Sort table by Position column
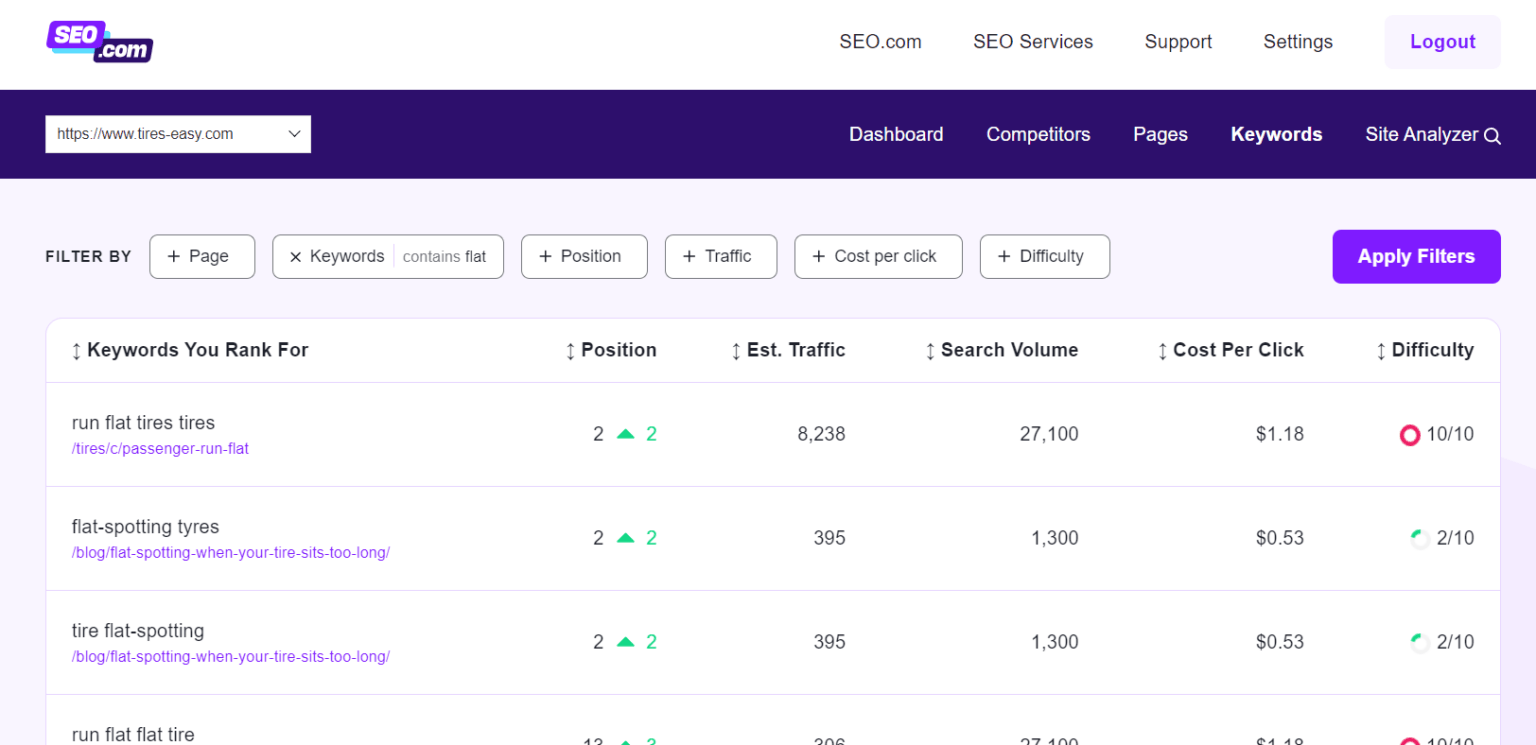 tap(609, 350)
